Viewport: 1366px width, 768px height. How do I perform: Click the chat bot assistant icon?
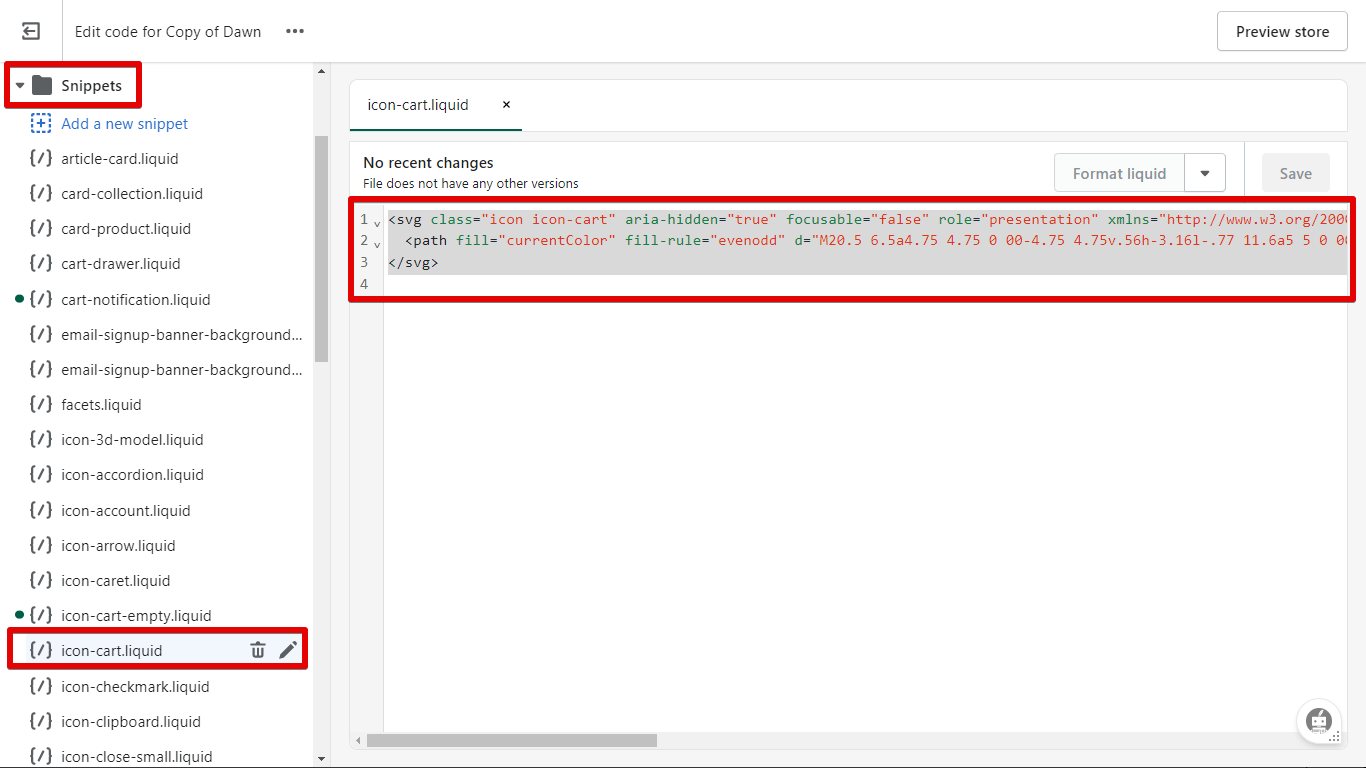pyautogui.click(x=1318, y=720)
